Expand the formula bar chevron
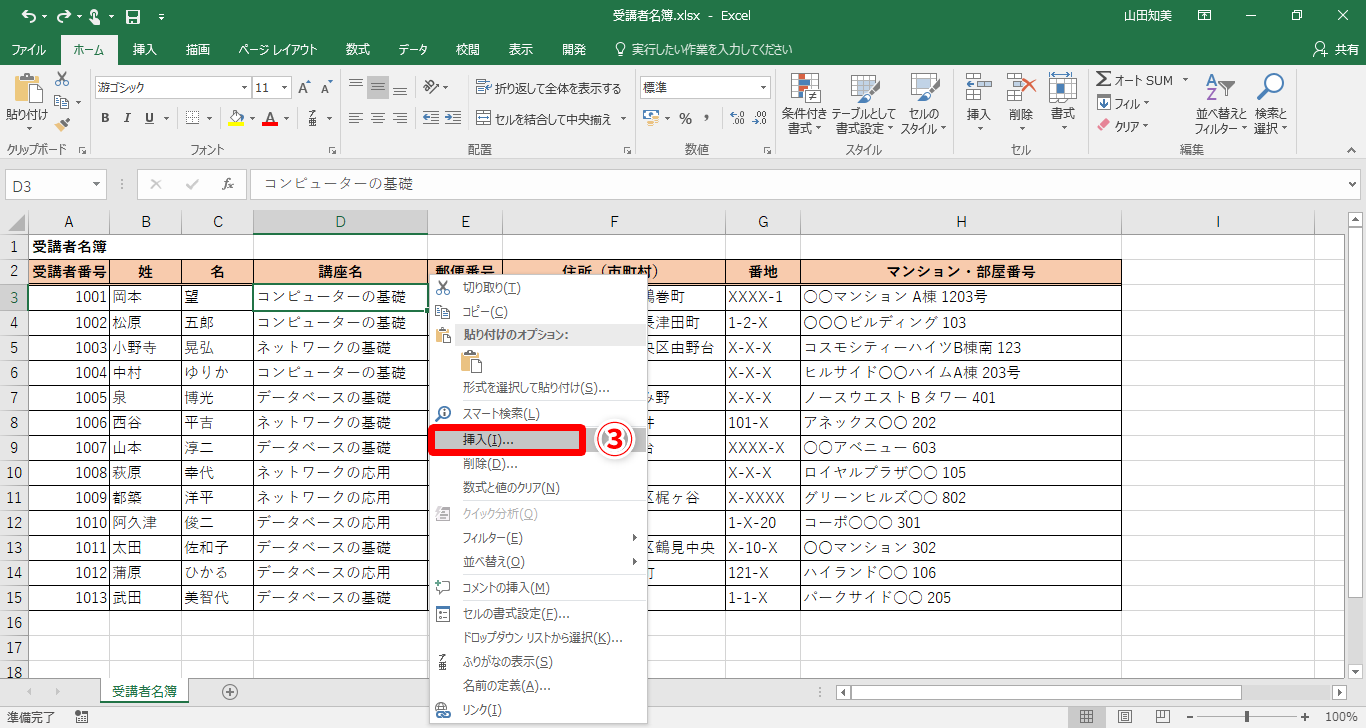Image resolution: width=1366 pixels, height=728 pixels. click(1353, 184)
